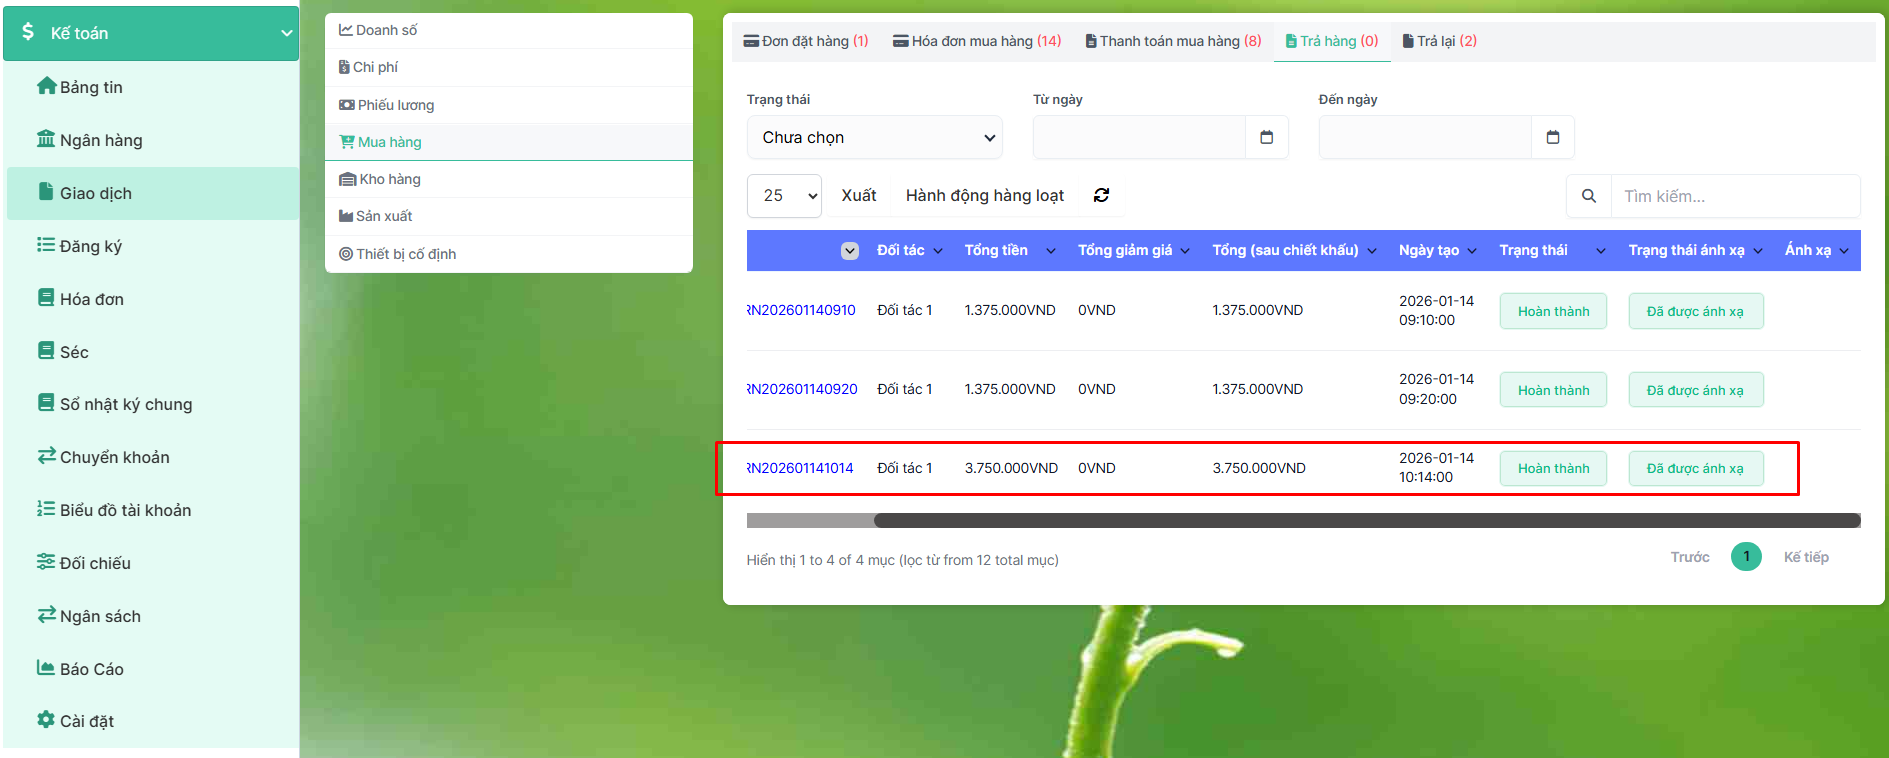
Task: Click the Tìm kiếm search field
Action: click(1733, 196)
